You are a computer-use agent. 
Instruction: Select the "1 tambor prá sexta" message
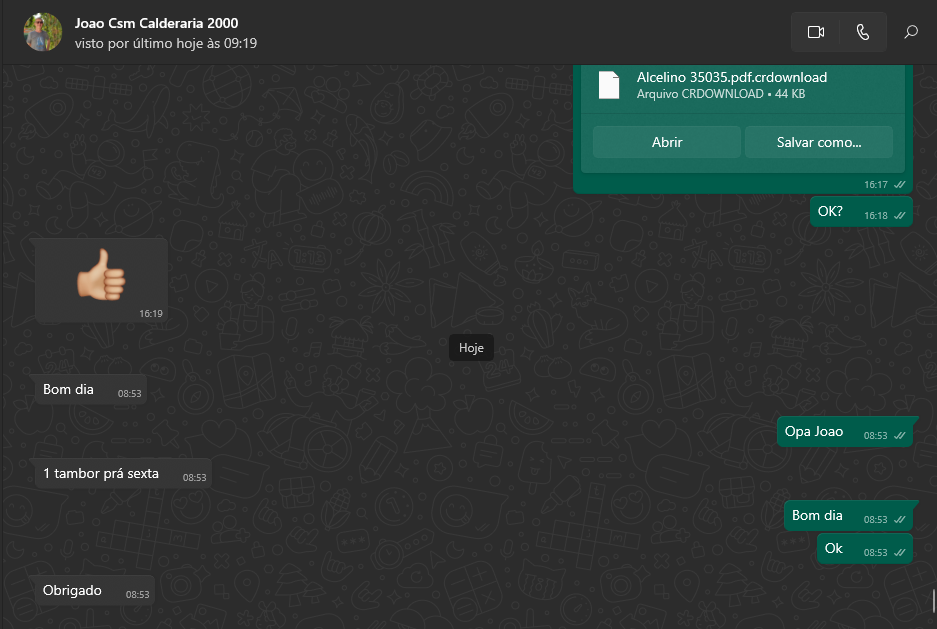pos(101,474)
